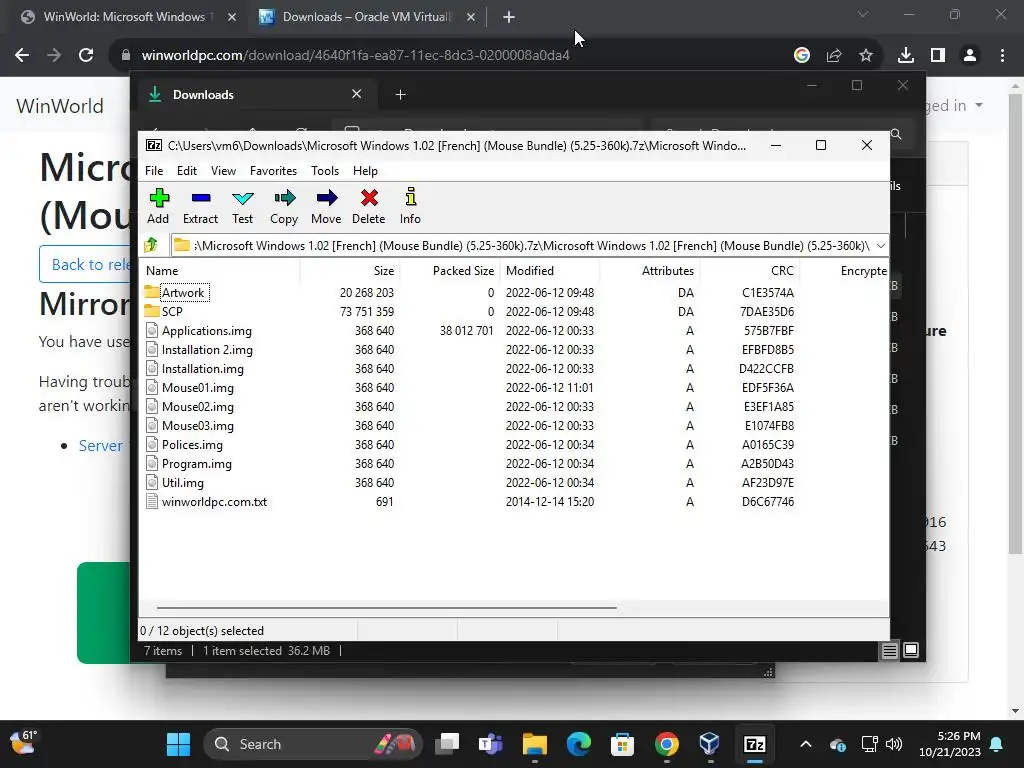Bookmark this page with the star icon

pyautogui.click(x=865, y=55)
